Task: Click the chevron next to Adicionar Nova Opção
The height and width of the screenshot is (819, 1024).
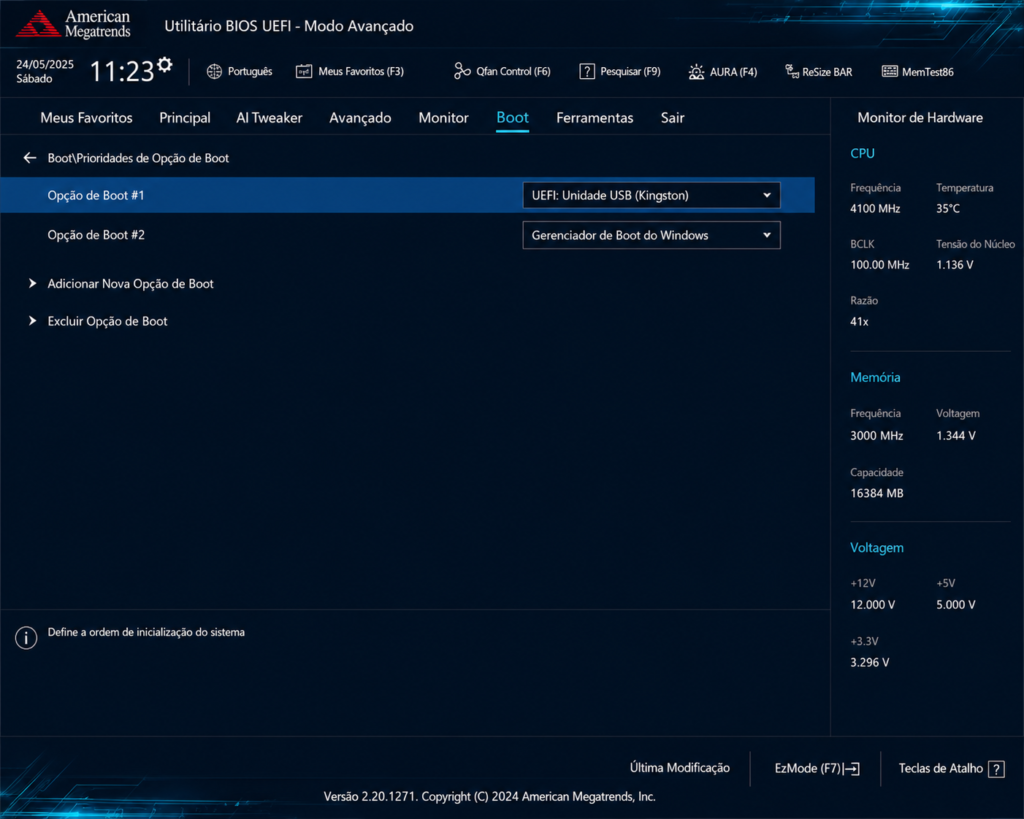Action: (32, 283)
